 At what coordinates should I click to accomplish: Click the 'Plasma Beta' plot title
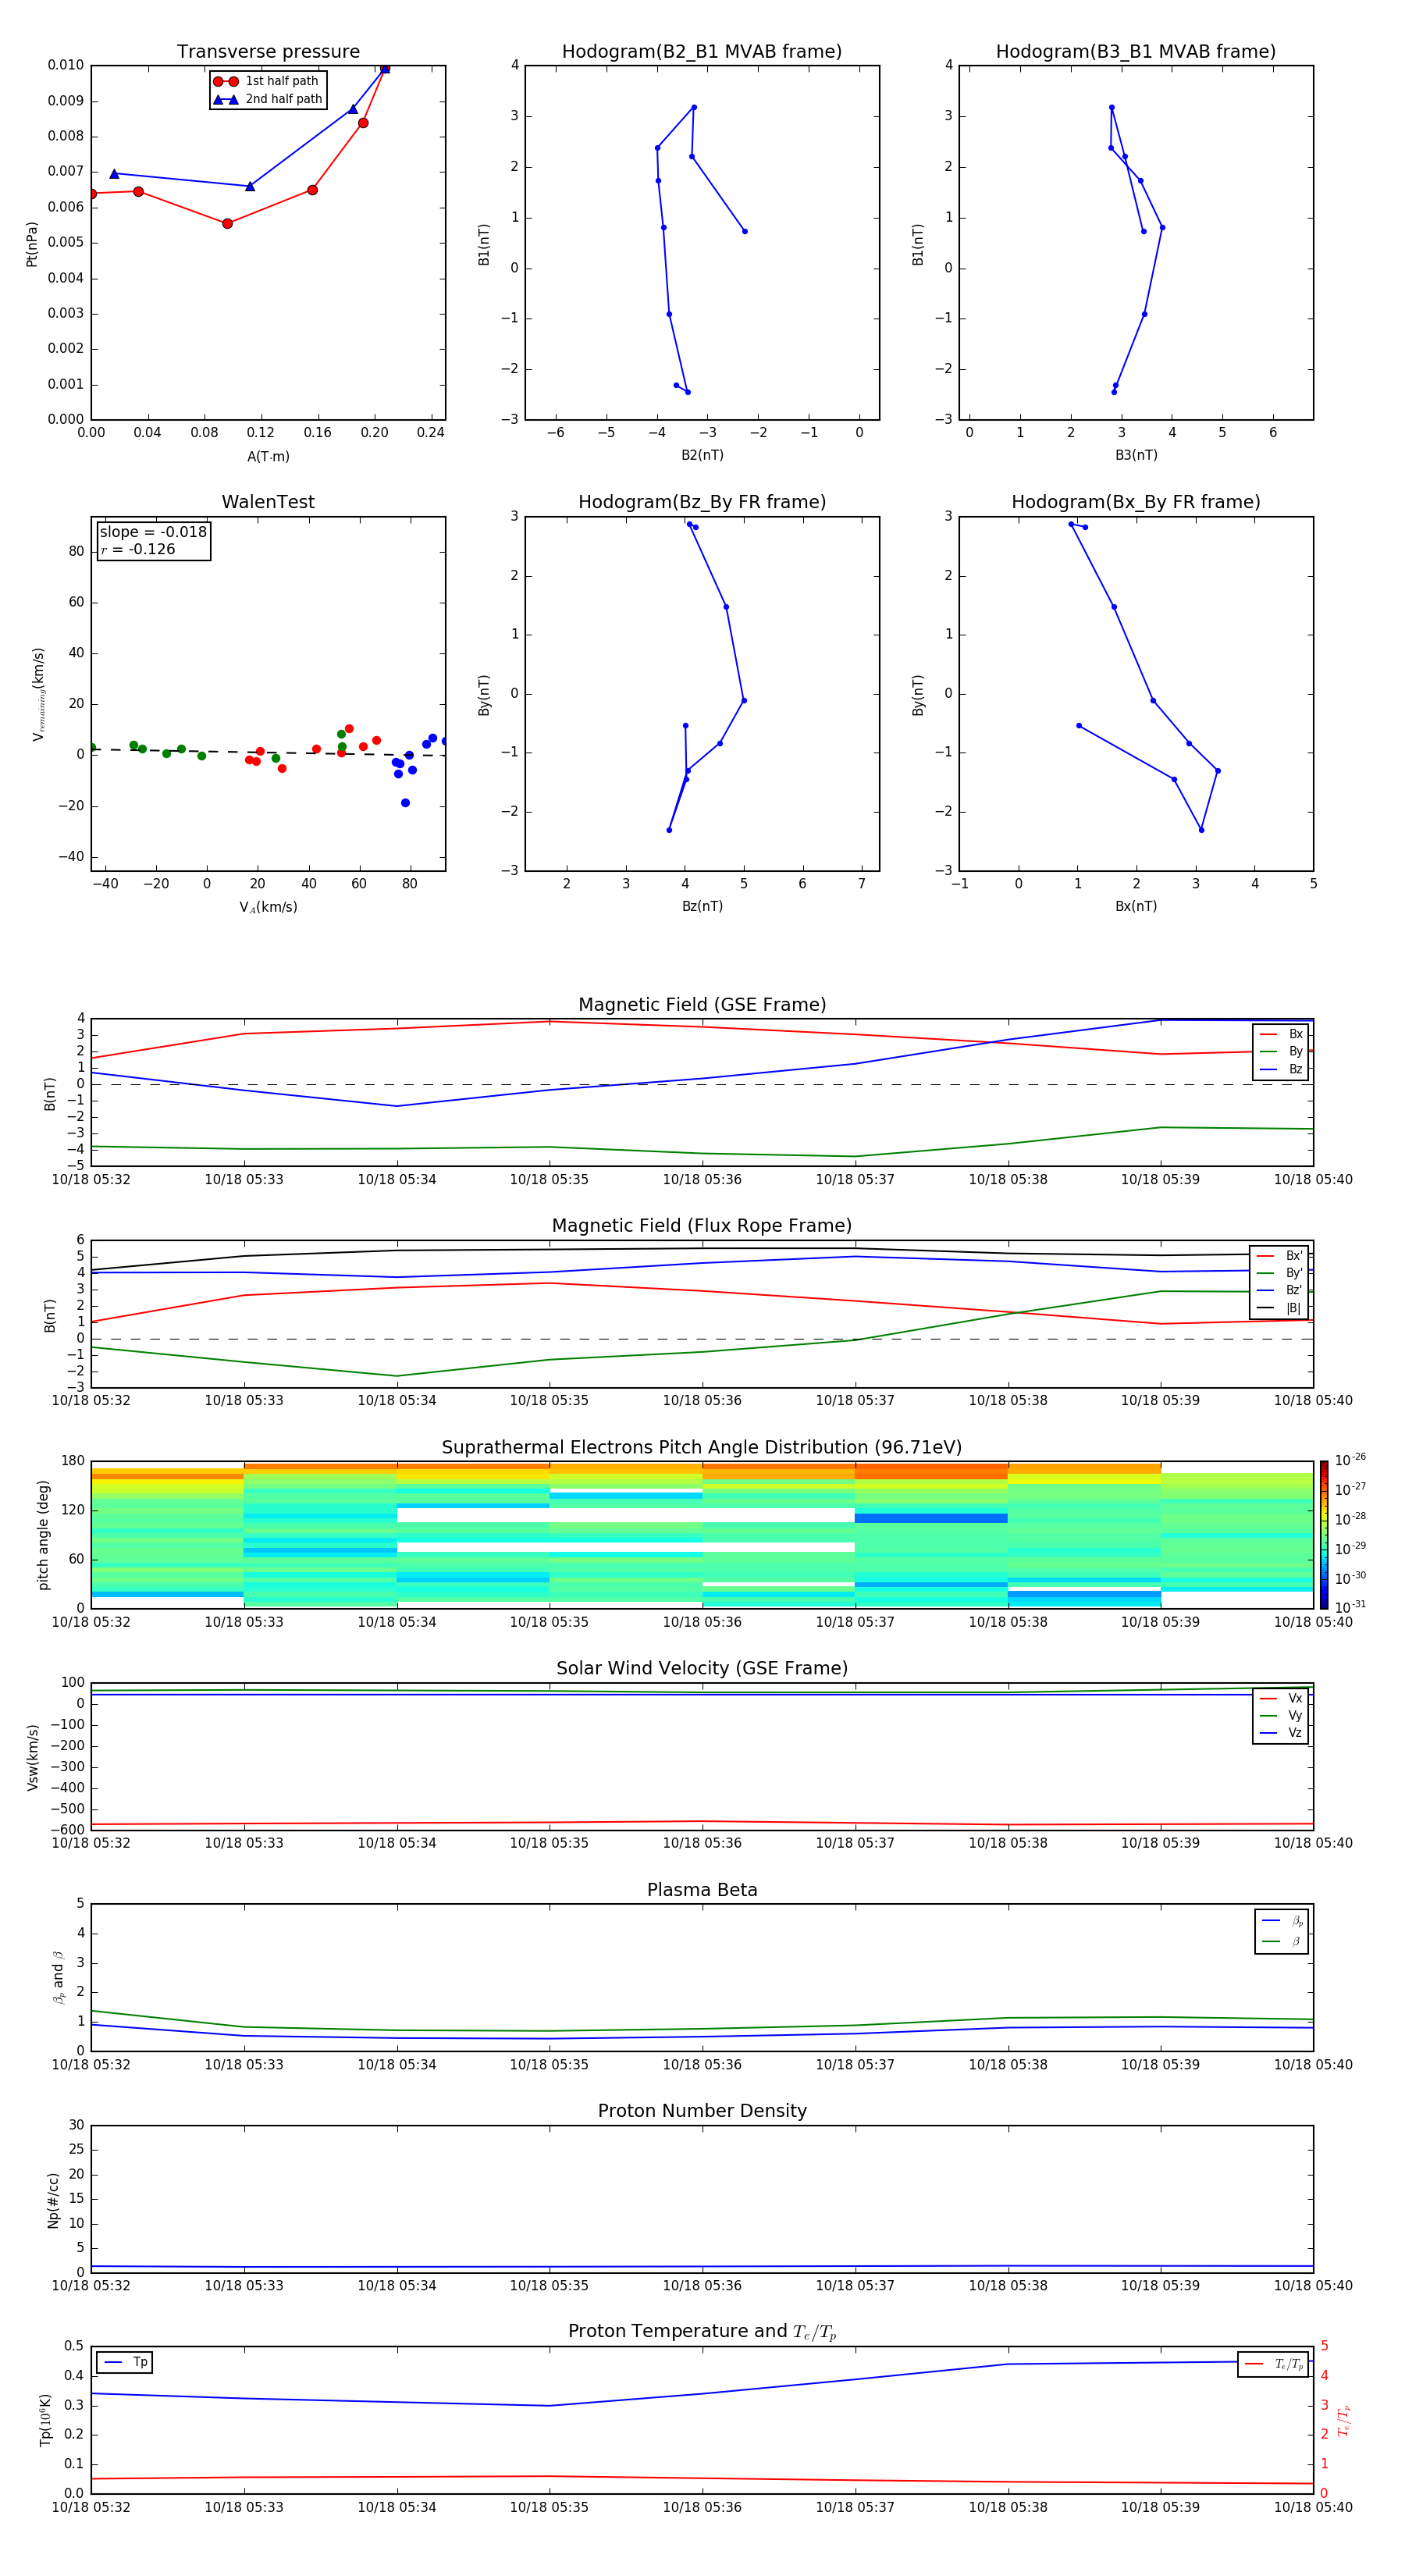coord(702,1890)
